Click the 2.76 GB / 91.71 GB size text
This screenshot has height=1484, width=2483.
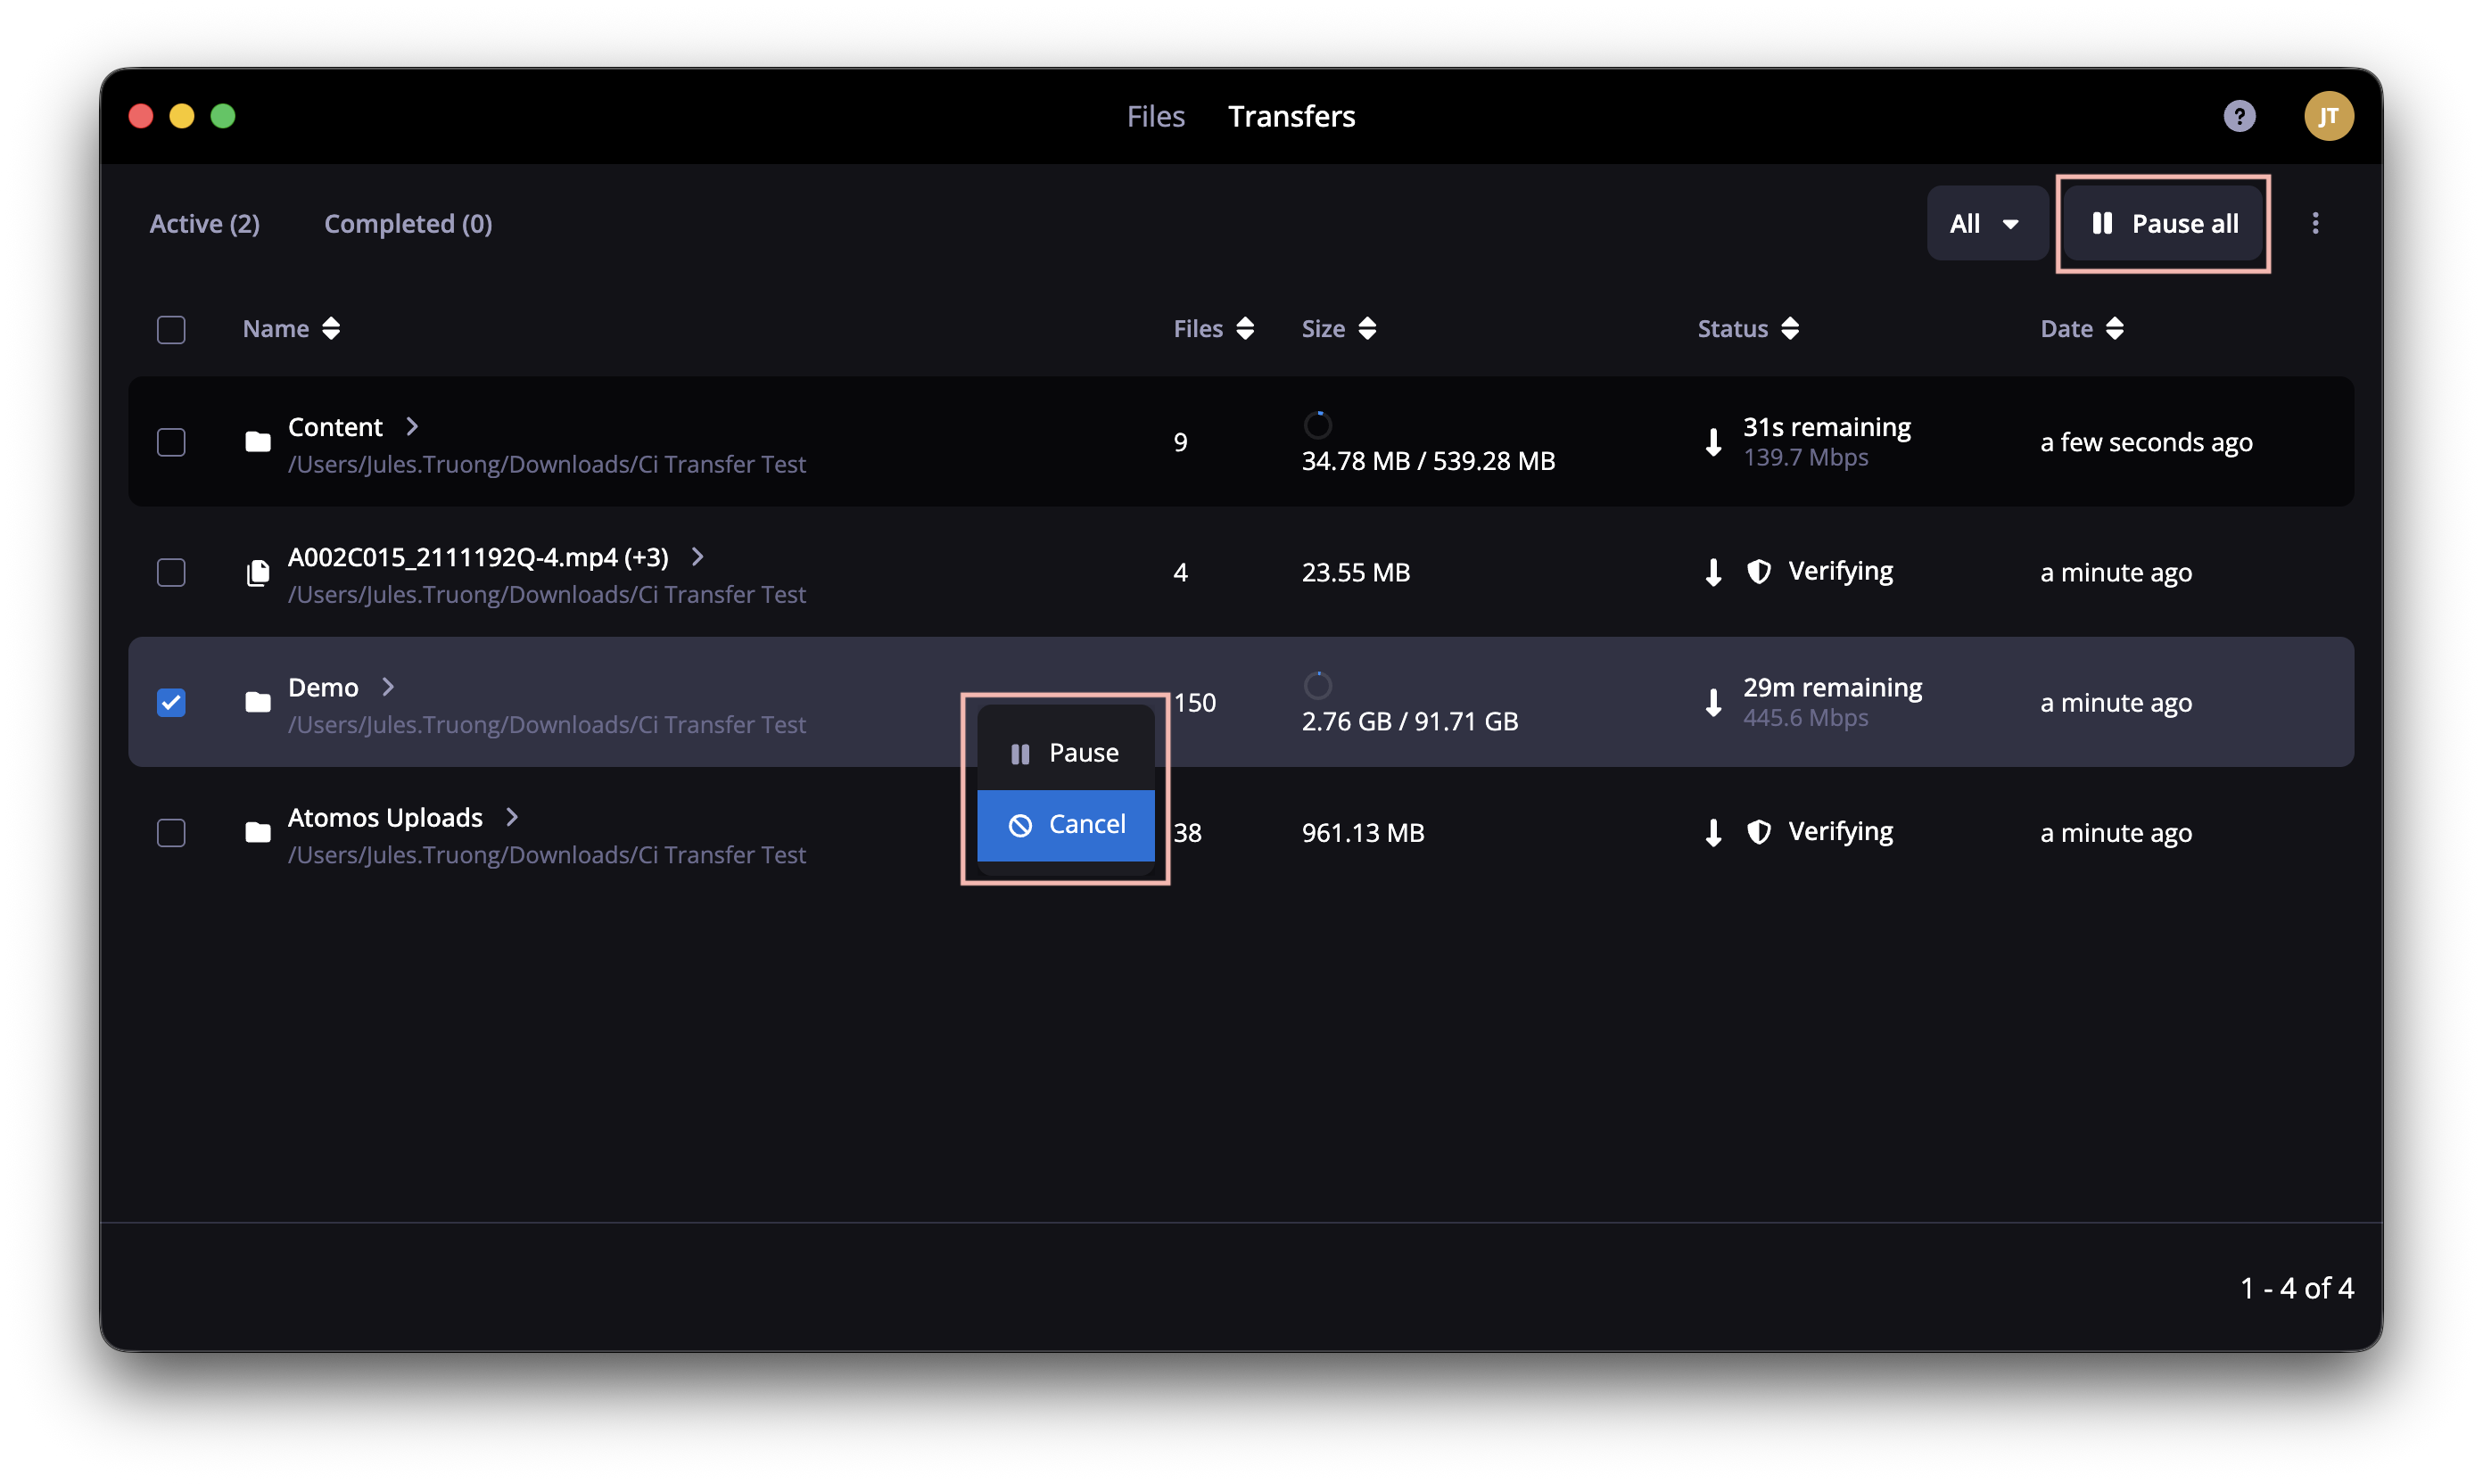[1409, 721]
